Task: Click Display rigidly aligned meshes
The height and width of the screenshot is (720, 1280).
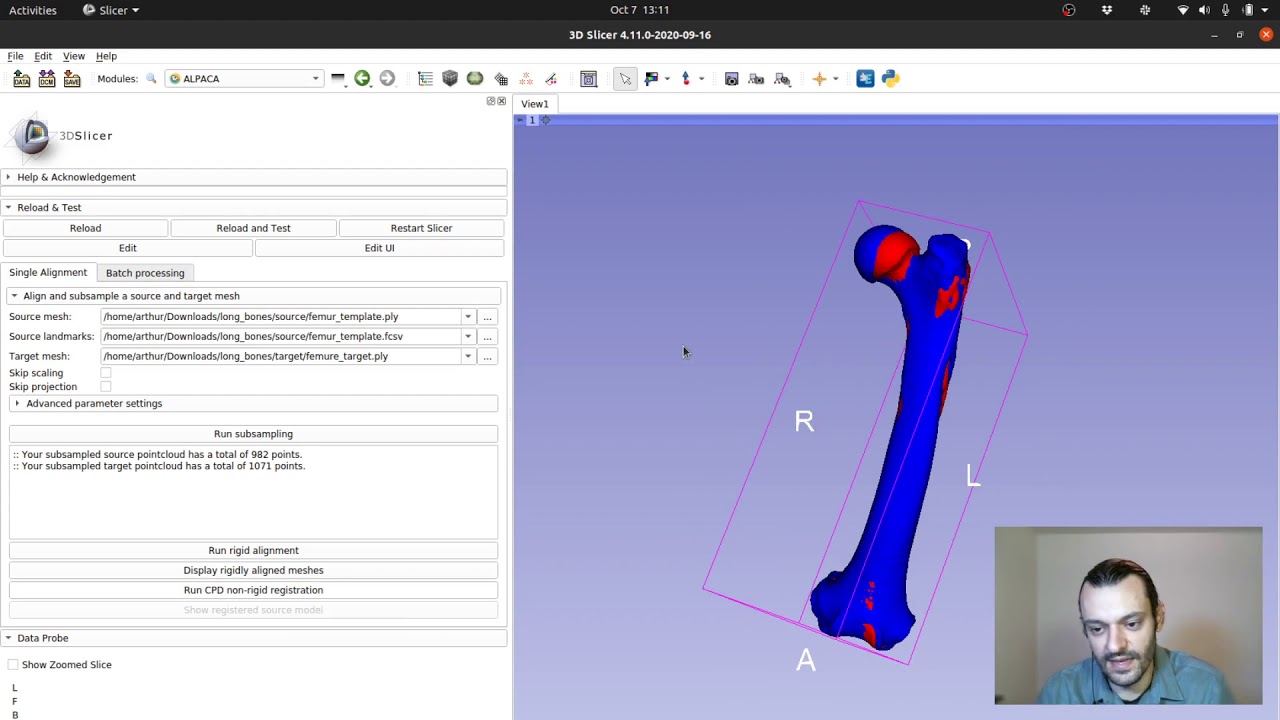Action: [253, 571]
